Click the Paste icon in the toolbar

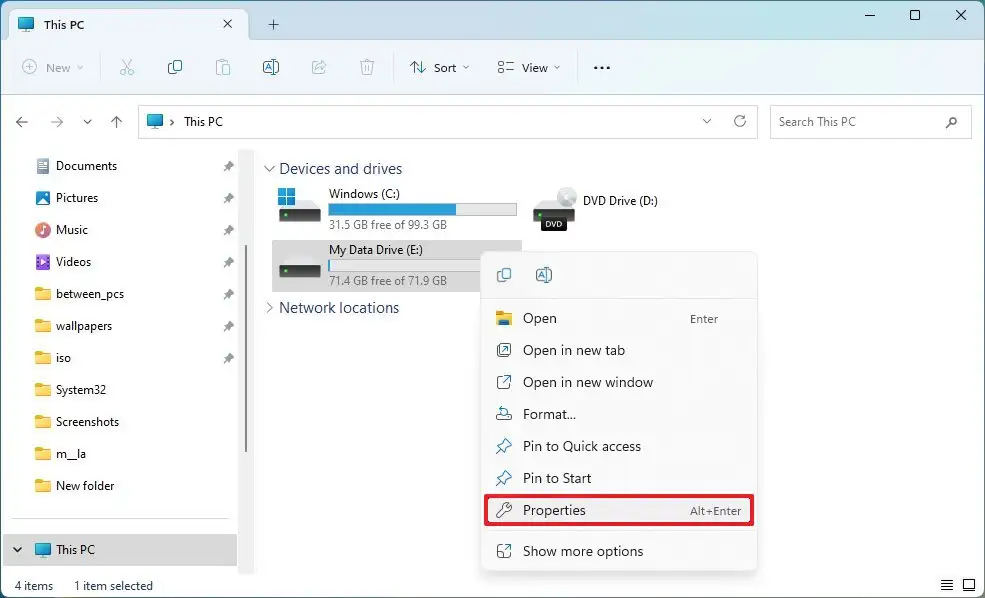[222, 67]
